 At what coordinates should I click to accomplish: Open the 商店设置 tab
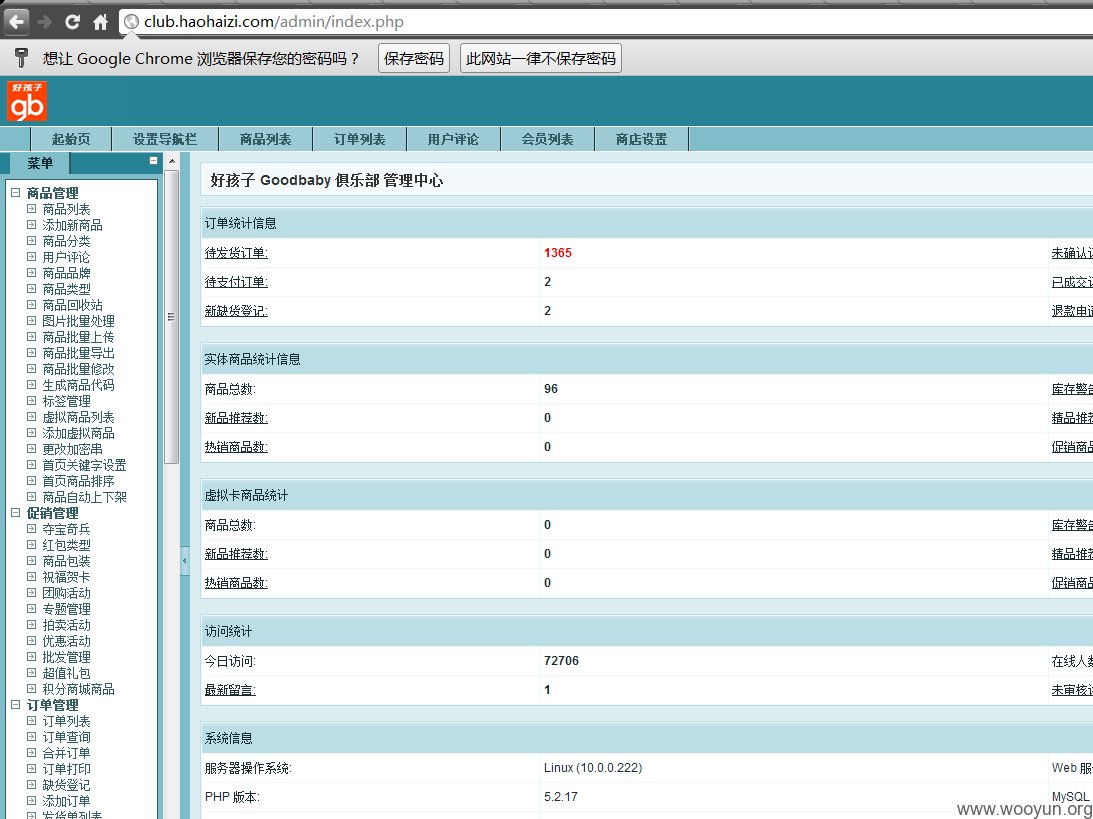(x=641, y=139)
